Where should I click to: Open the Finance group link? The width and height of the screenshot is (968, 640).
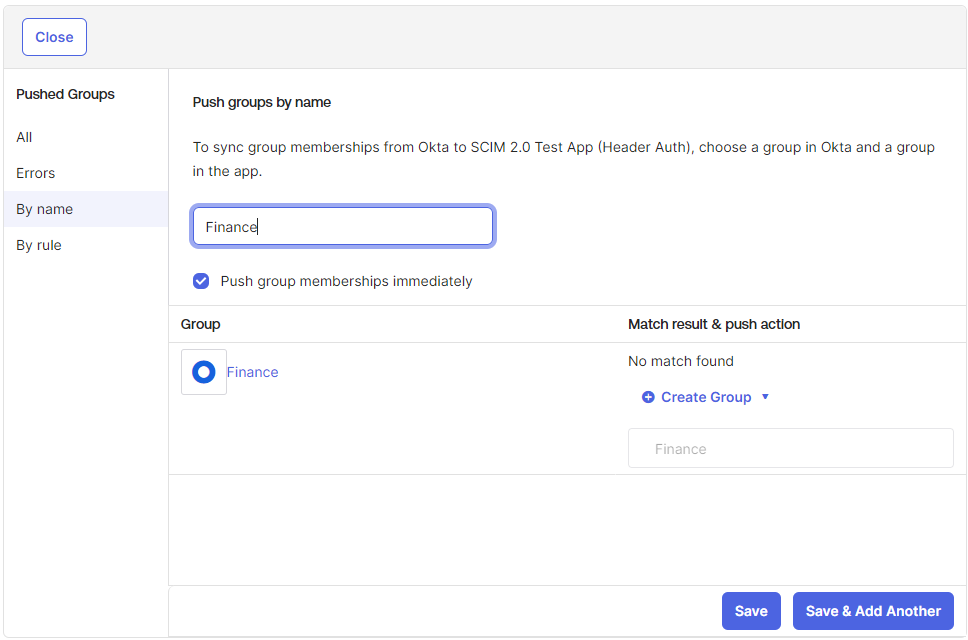point(252,372)
